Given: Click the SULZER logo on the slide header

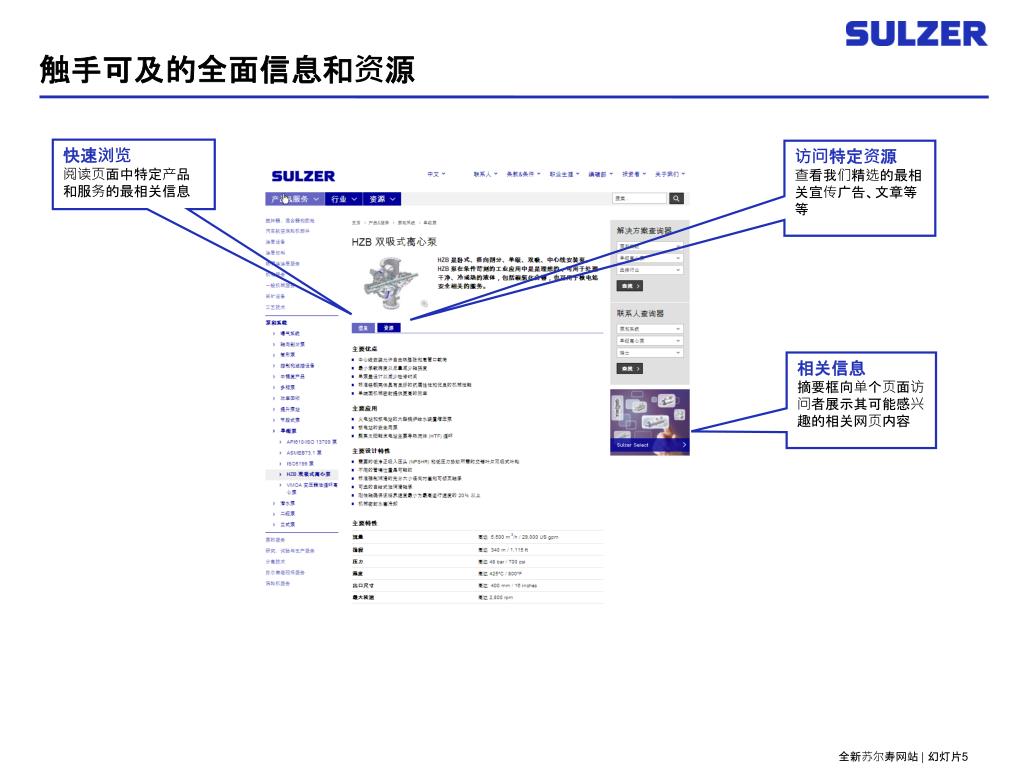Looking at the screenshot, I should tap(916, 34).
